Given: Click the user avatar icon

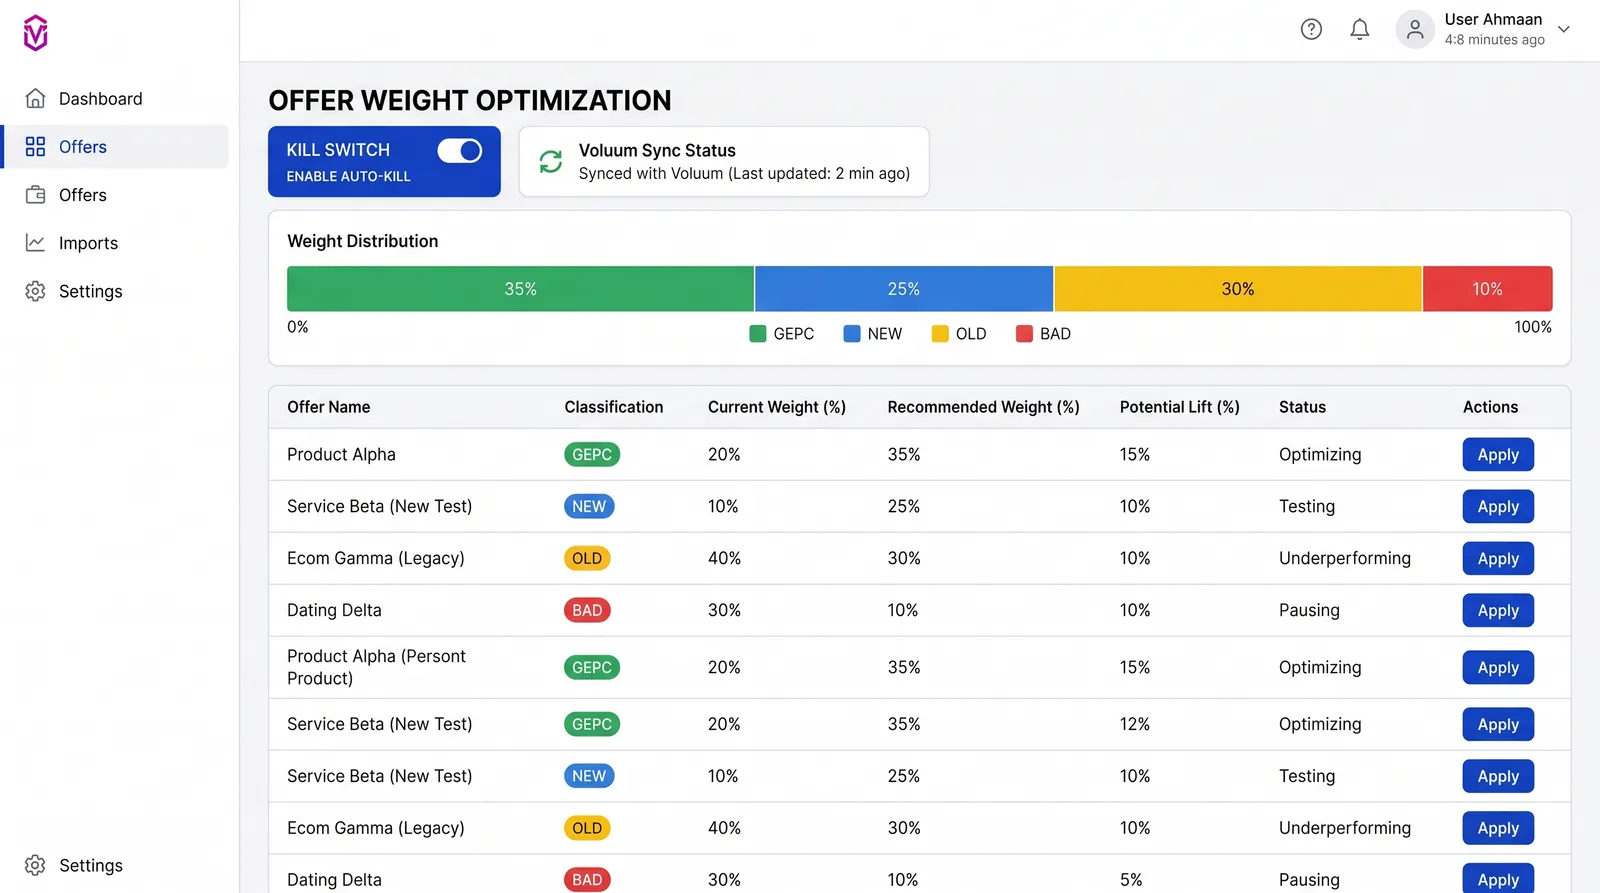Looking at the screenshot, I should 1415,30.
